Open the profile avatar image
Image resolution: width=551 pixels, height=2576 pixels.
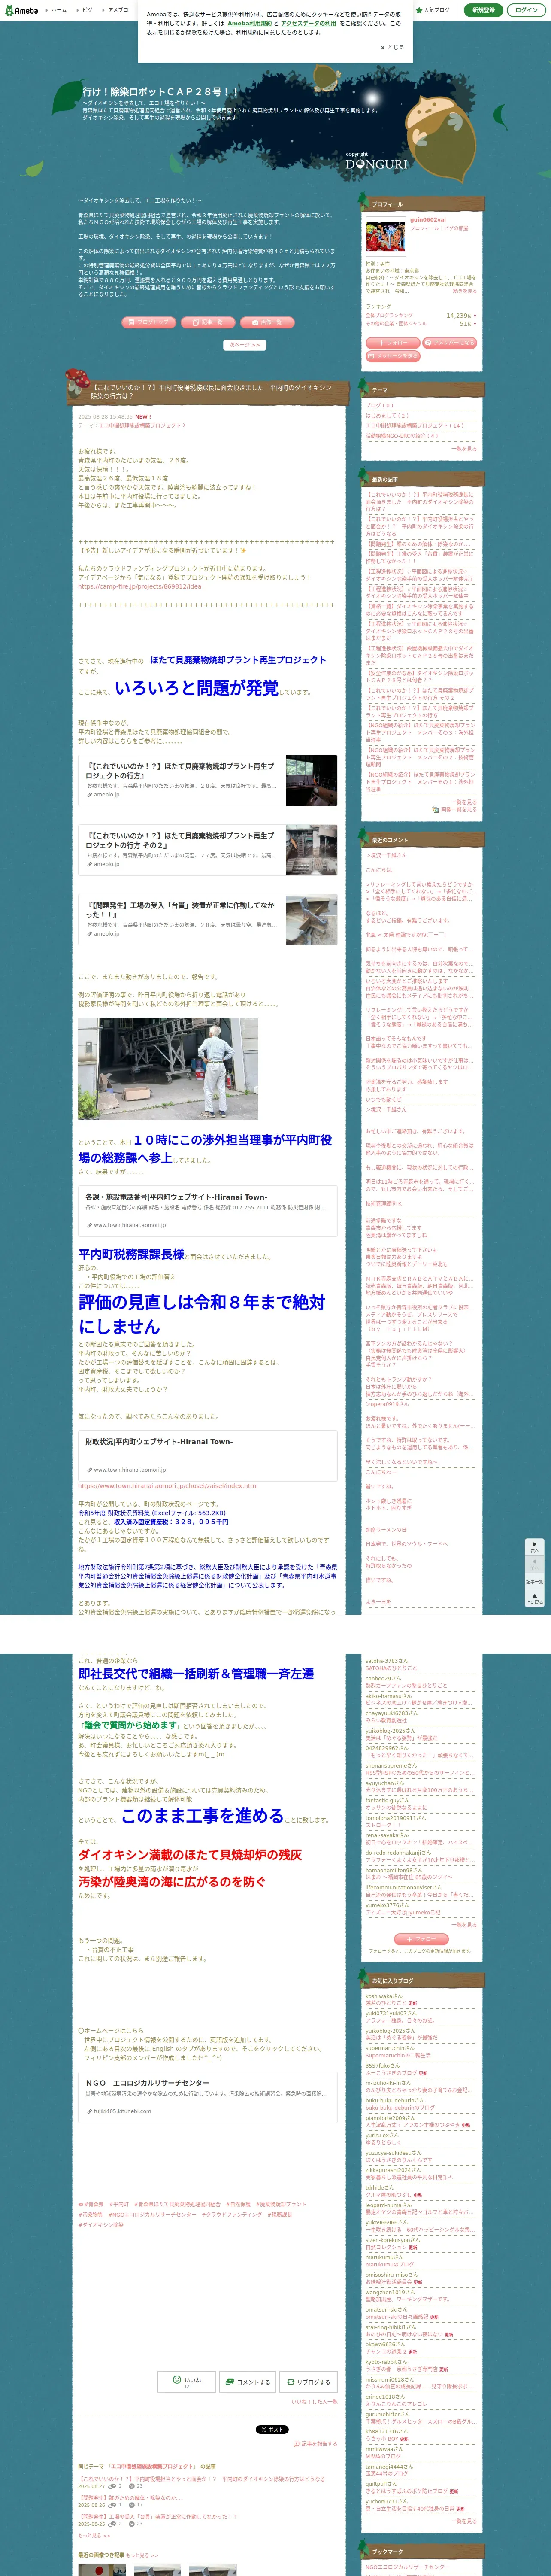(x=385, y=236)
